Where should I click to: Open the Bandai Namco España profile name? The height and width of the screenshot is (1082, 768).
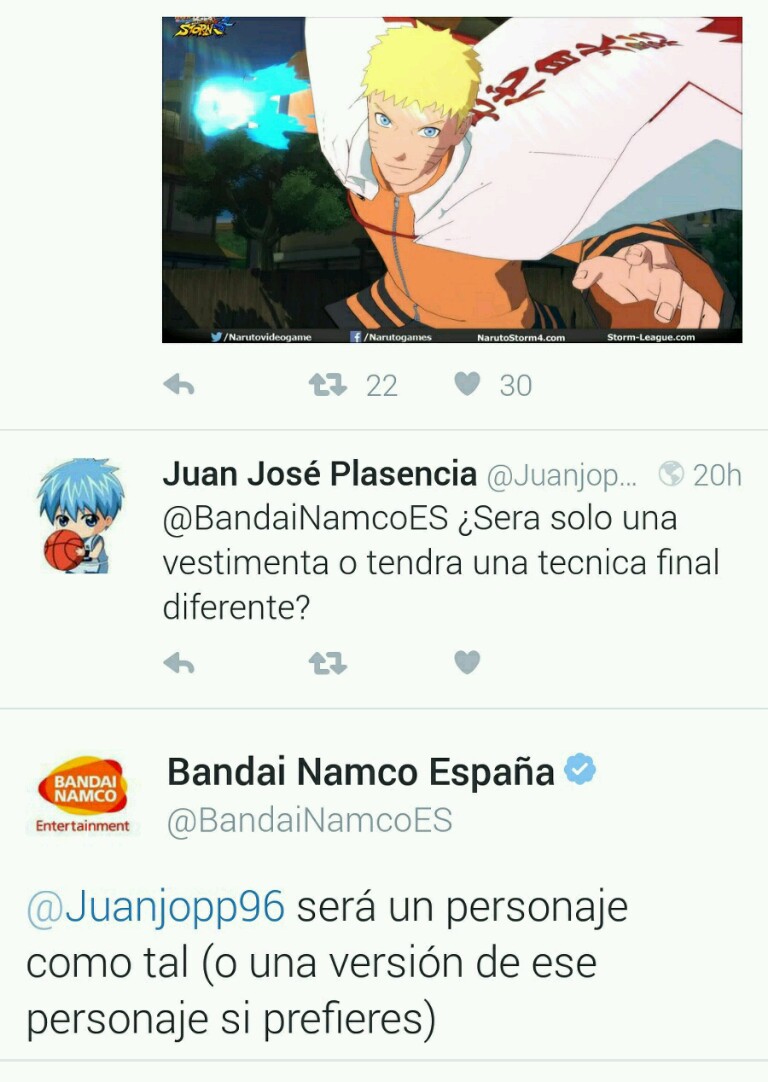pos(361,771)
